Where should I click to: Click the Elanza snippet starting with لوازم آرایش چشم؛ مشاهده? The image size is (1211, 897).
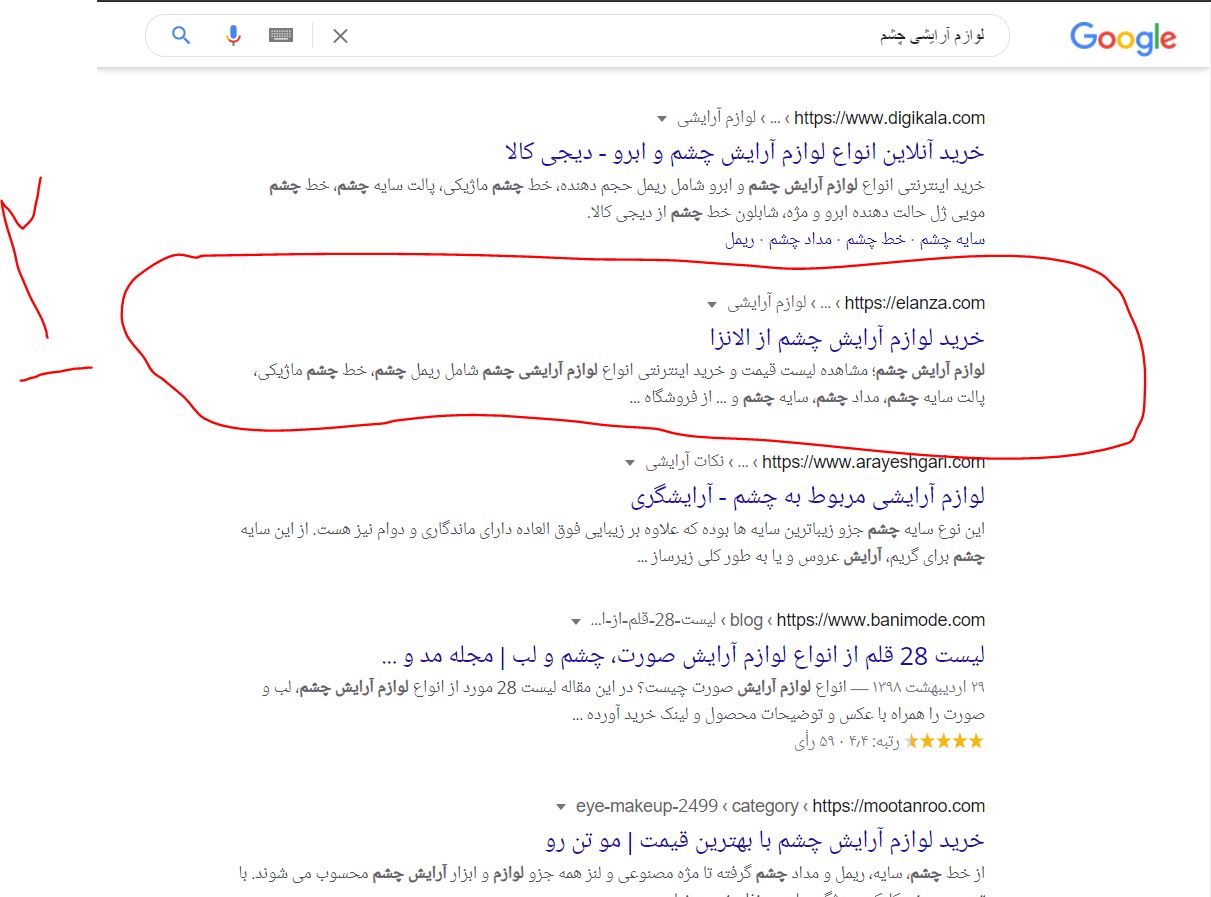(x=620, y=384)
